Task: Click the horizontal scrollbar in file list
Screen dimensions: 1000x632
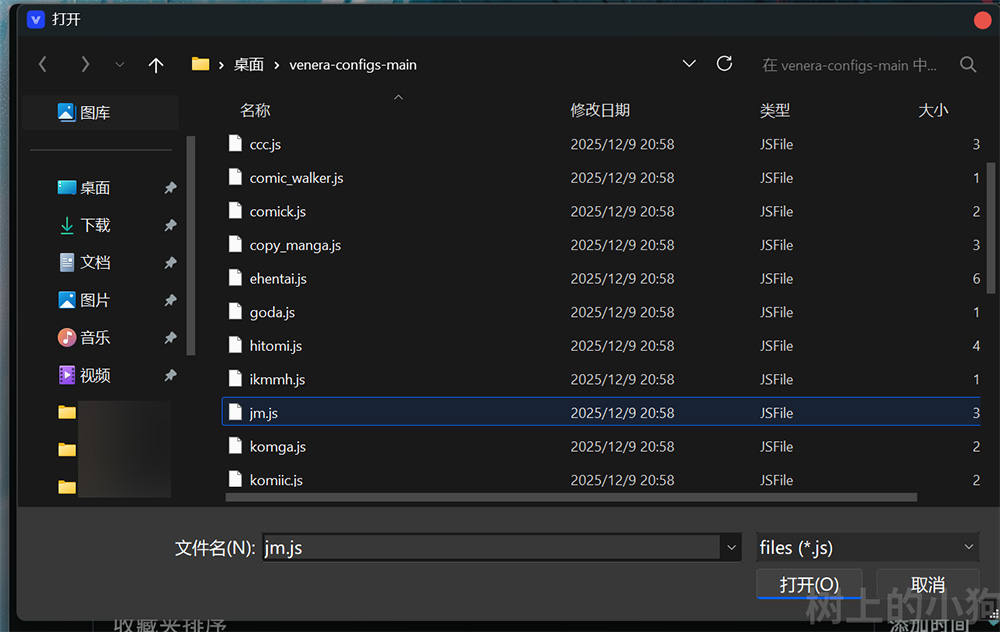Action: point(570,497)
